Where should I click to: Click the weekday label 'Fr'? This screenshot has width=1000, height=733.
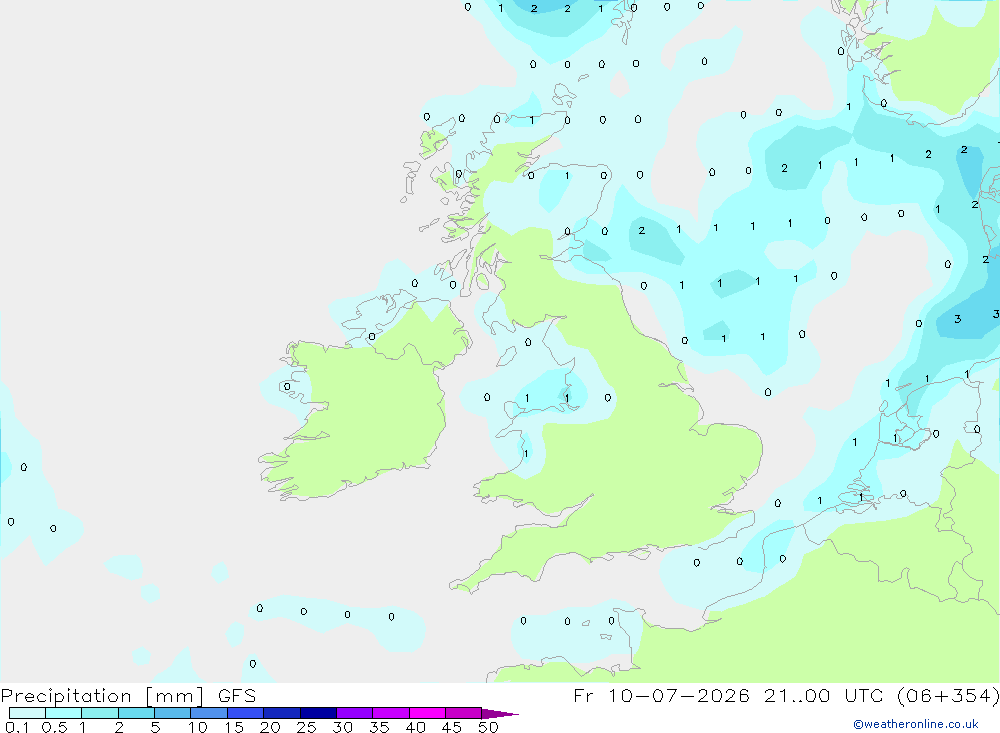point(584,695)
